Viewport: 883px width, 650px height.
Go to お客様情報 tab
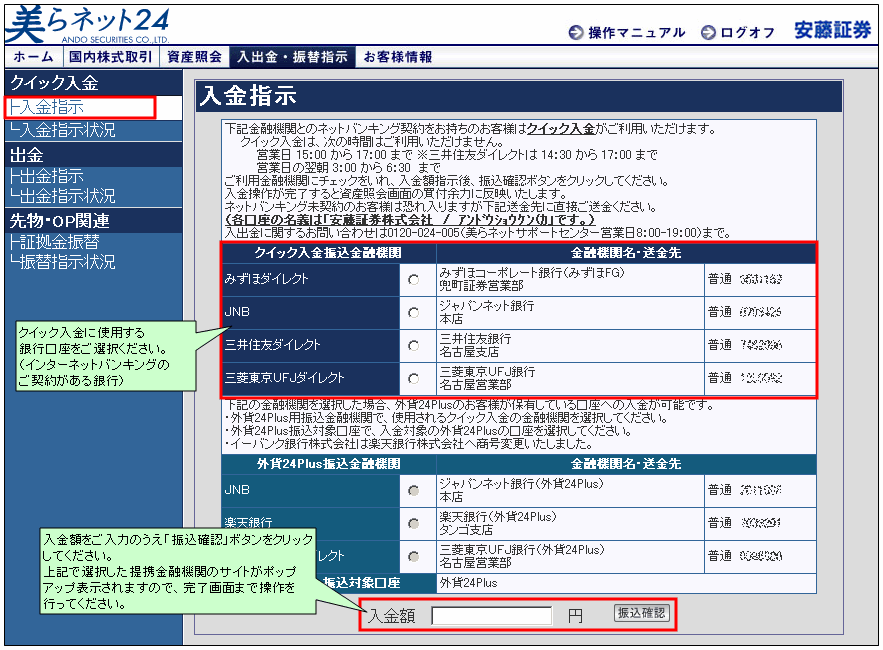(398, 57)
